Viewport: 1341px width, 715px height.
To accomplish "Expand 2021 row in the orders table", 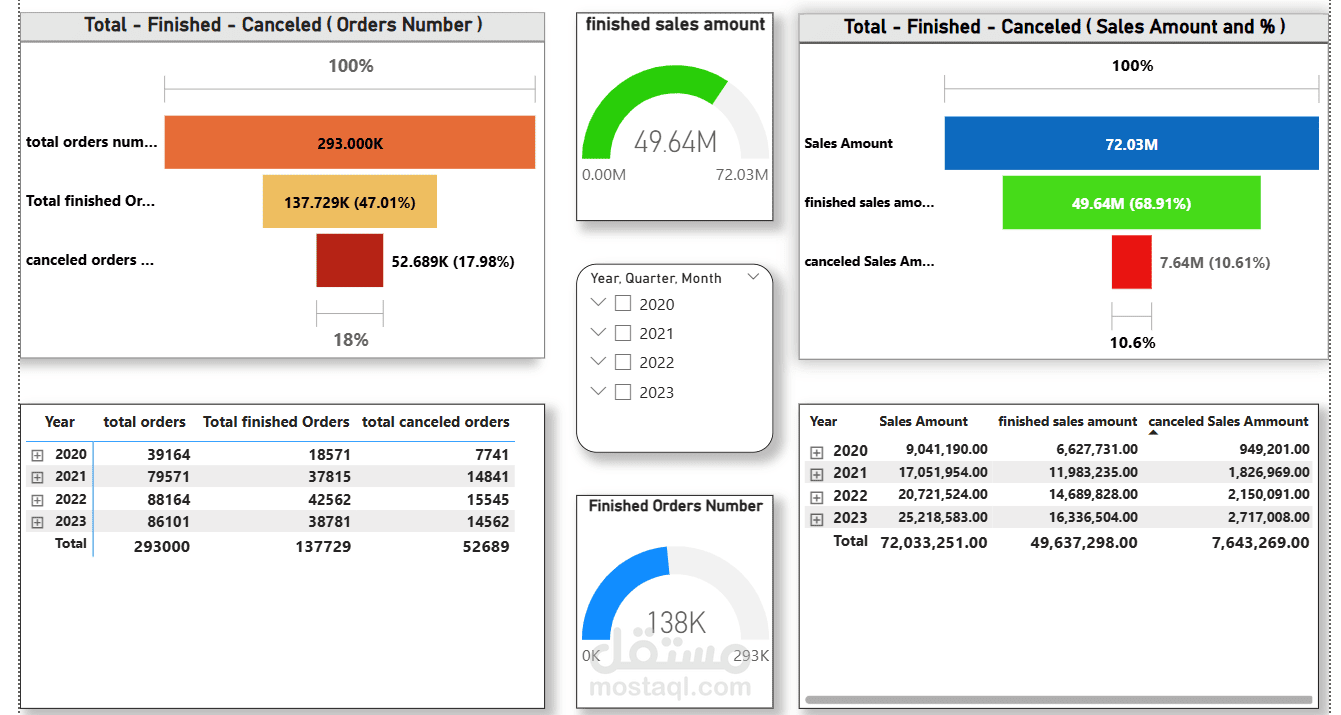I will point(38,477).
